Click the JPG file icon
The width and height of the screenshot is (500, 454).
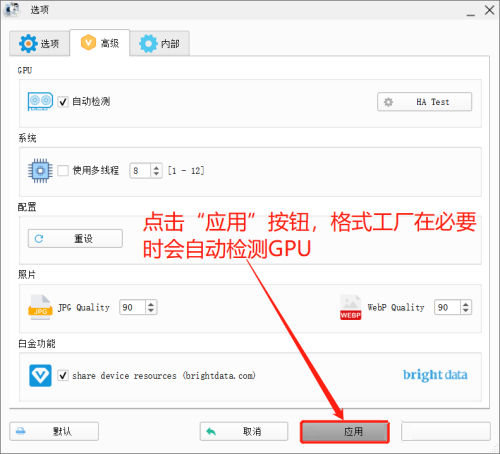40,307
